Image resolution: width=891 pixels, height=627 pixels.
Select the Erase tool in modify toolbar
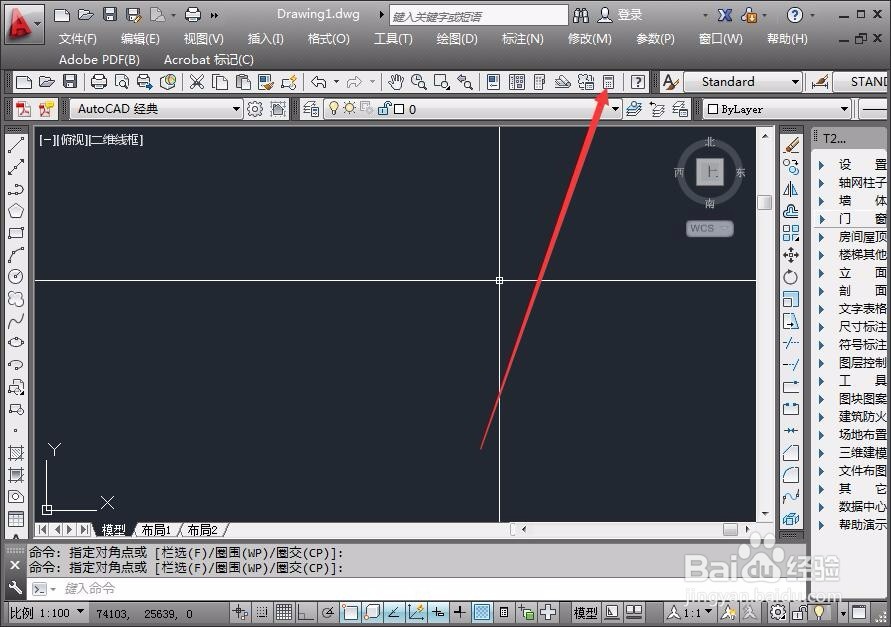pos(791,146)
